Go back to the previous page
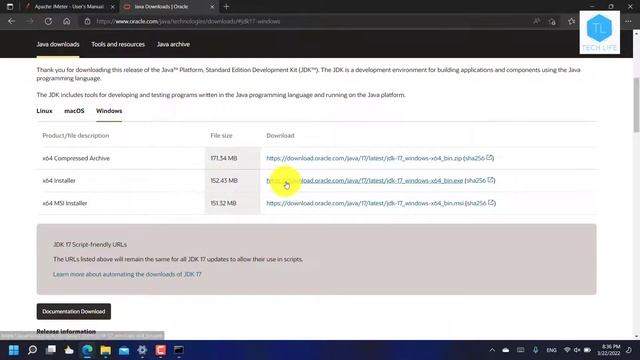This screenshot has height=360, width=640. (11, 21)
